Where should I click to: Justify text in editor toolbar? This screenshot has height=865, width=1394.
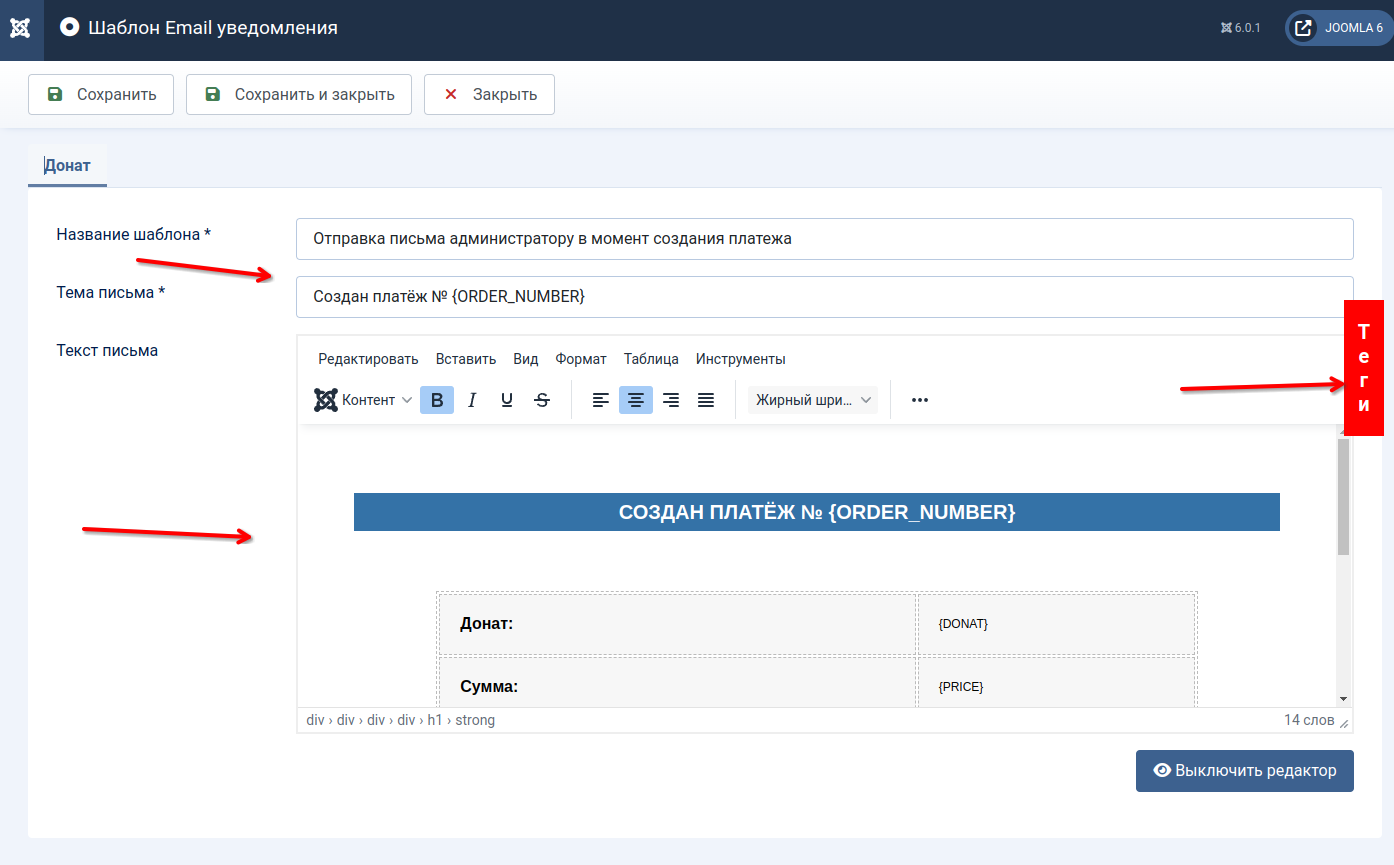coord(706,400)
